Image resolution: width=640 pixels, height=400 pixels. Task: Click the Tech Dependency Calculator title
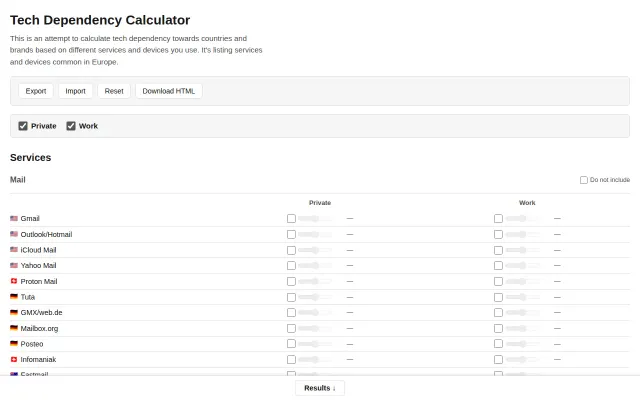(100, 20)
